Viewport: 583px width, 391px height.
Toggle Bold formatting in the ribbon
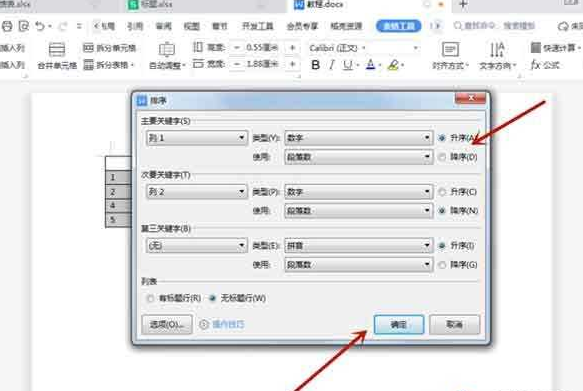(x=315, y=65)
